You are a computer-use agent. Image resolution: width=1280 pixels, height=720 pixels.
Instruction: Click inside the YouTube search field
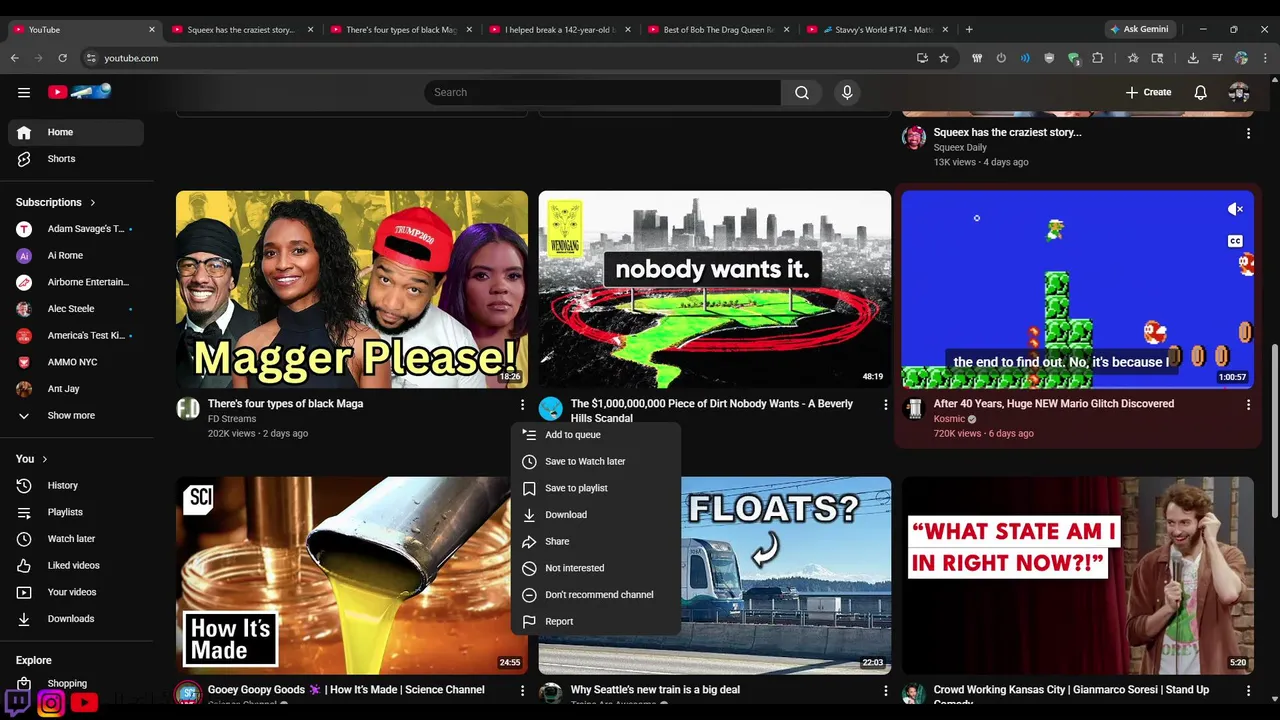tap(602, 92)
